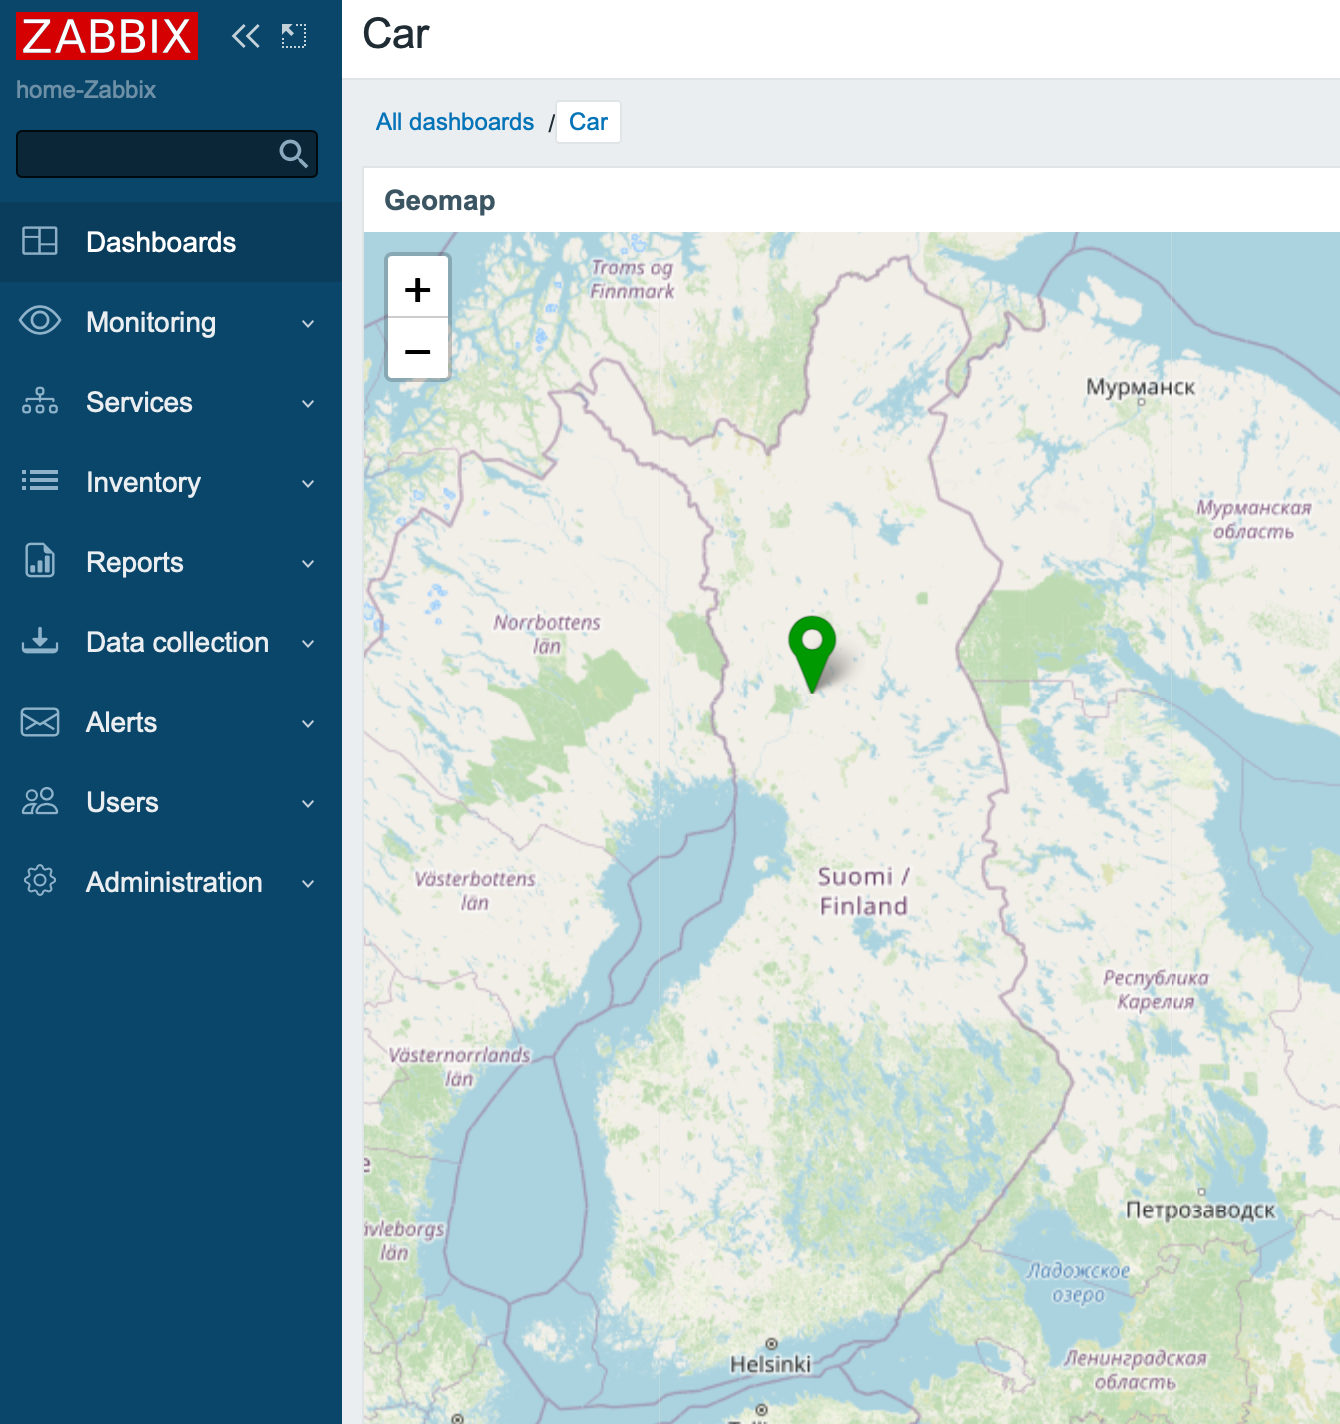The image size is (1340, 1424).
Task: Expand the Data collection chevron
Action: 308,643
